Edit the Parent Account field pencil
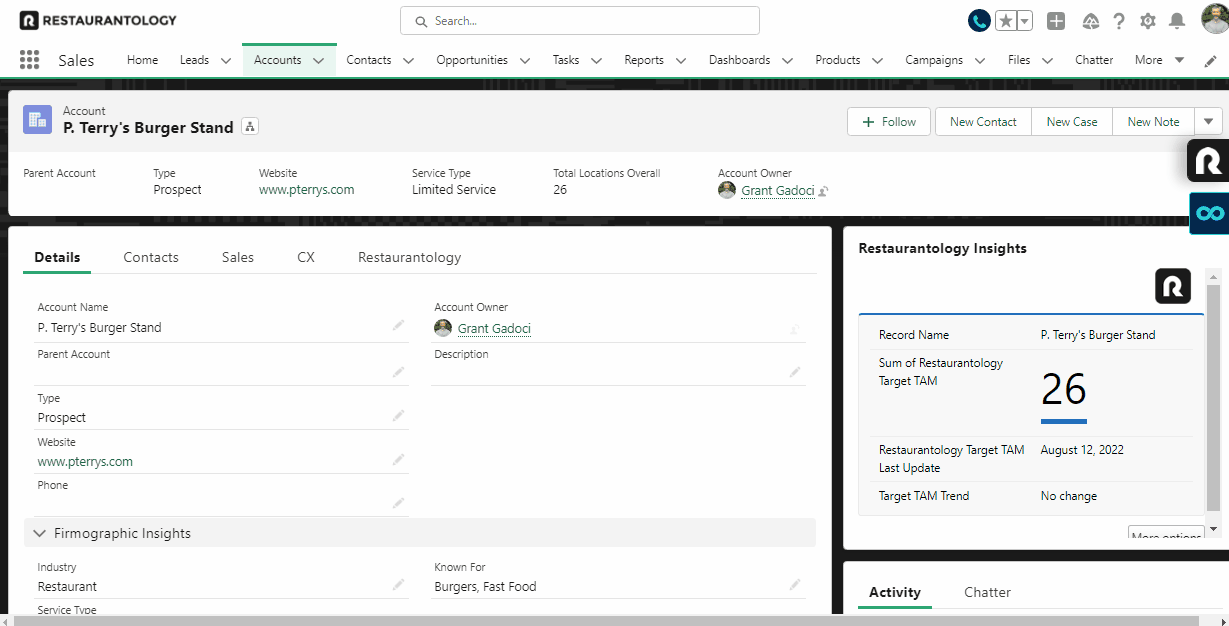This screenshot has height=626, width=1229. [x=399, y=372]
